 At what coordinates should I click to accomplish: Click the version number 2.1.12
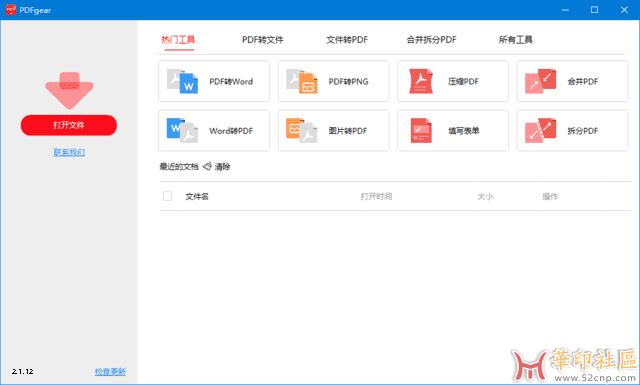tap(22, 372)
